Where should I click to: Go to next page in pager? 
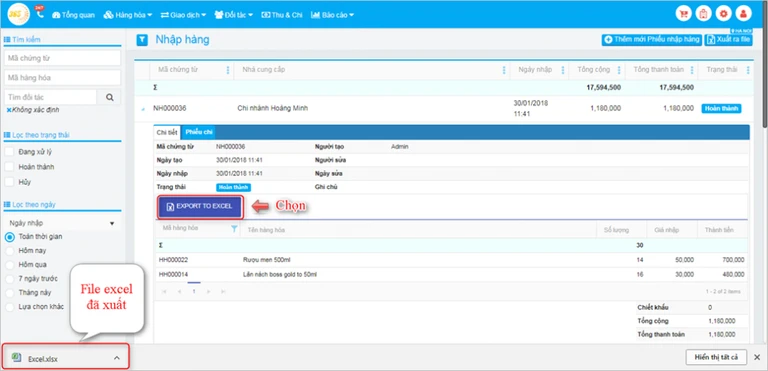[209, 292]
